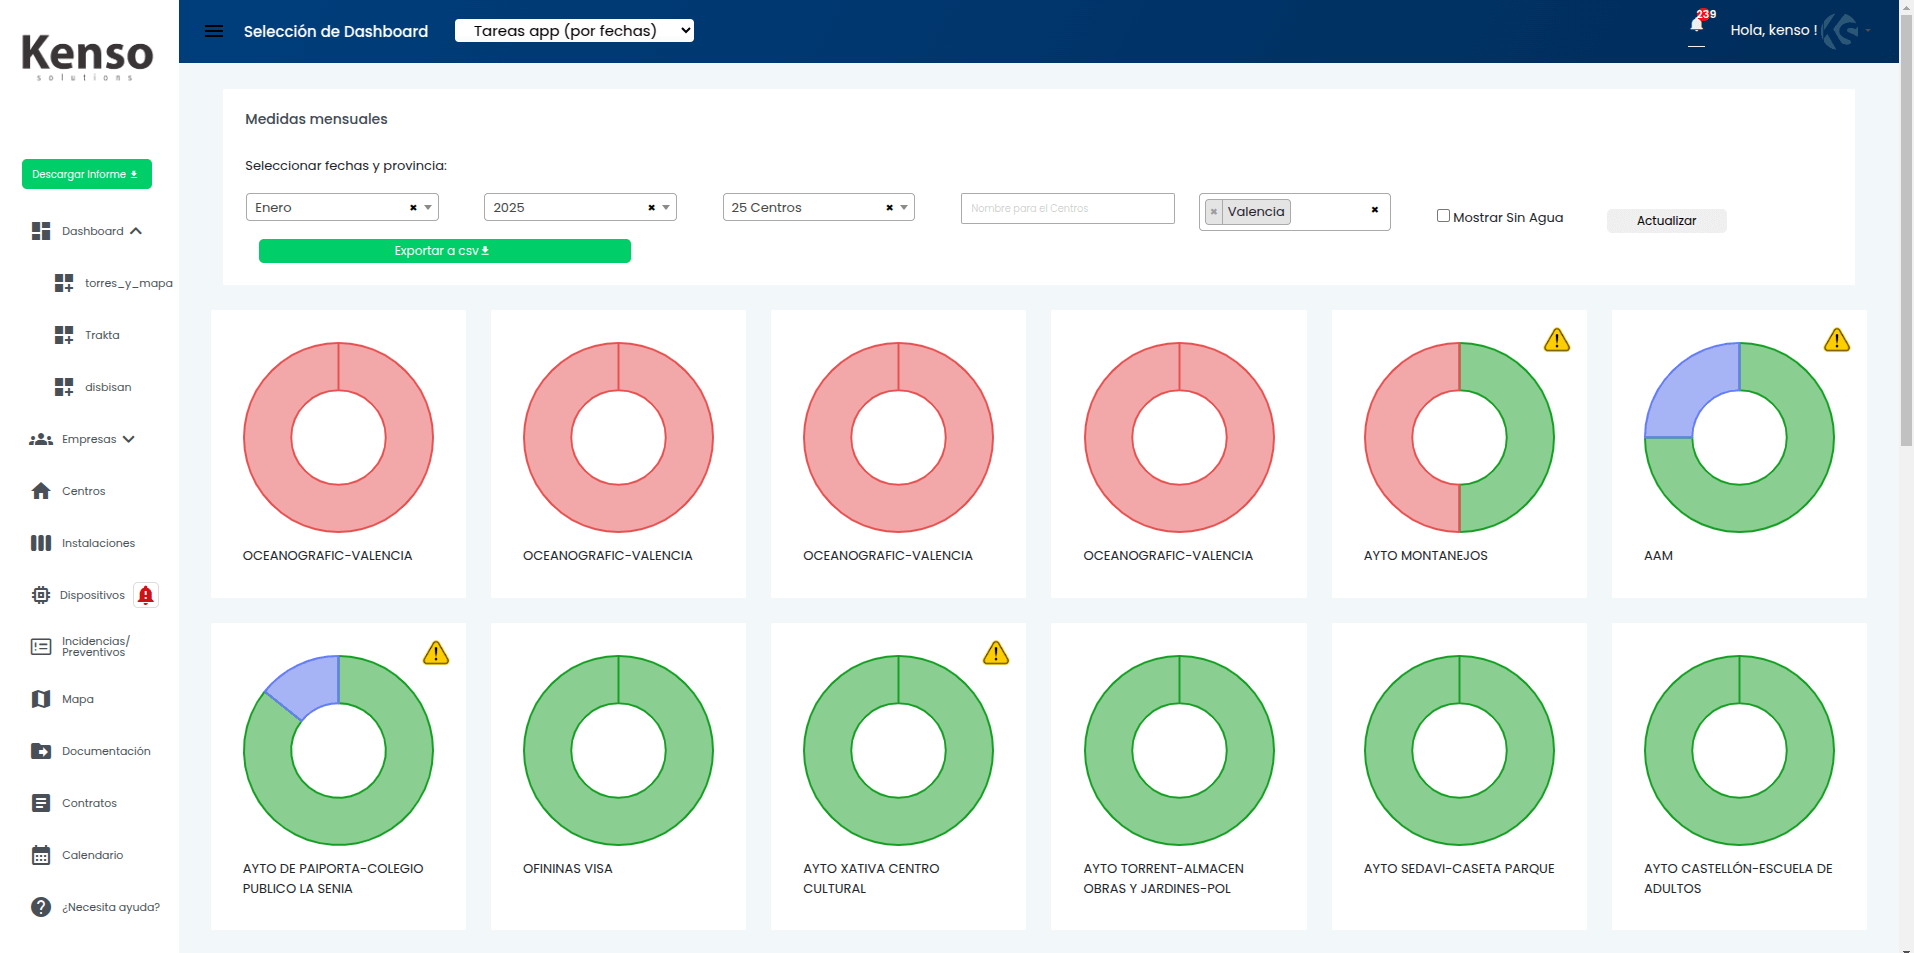Clear the 25 Centros selection
The image size is (1914, 953).
click(889, 208)
